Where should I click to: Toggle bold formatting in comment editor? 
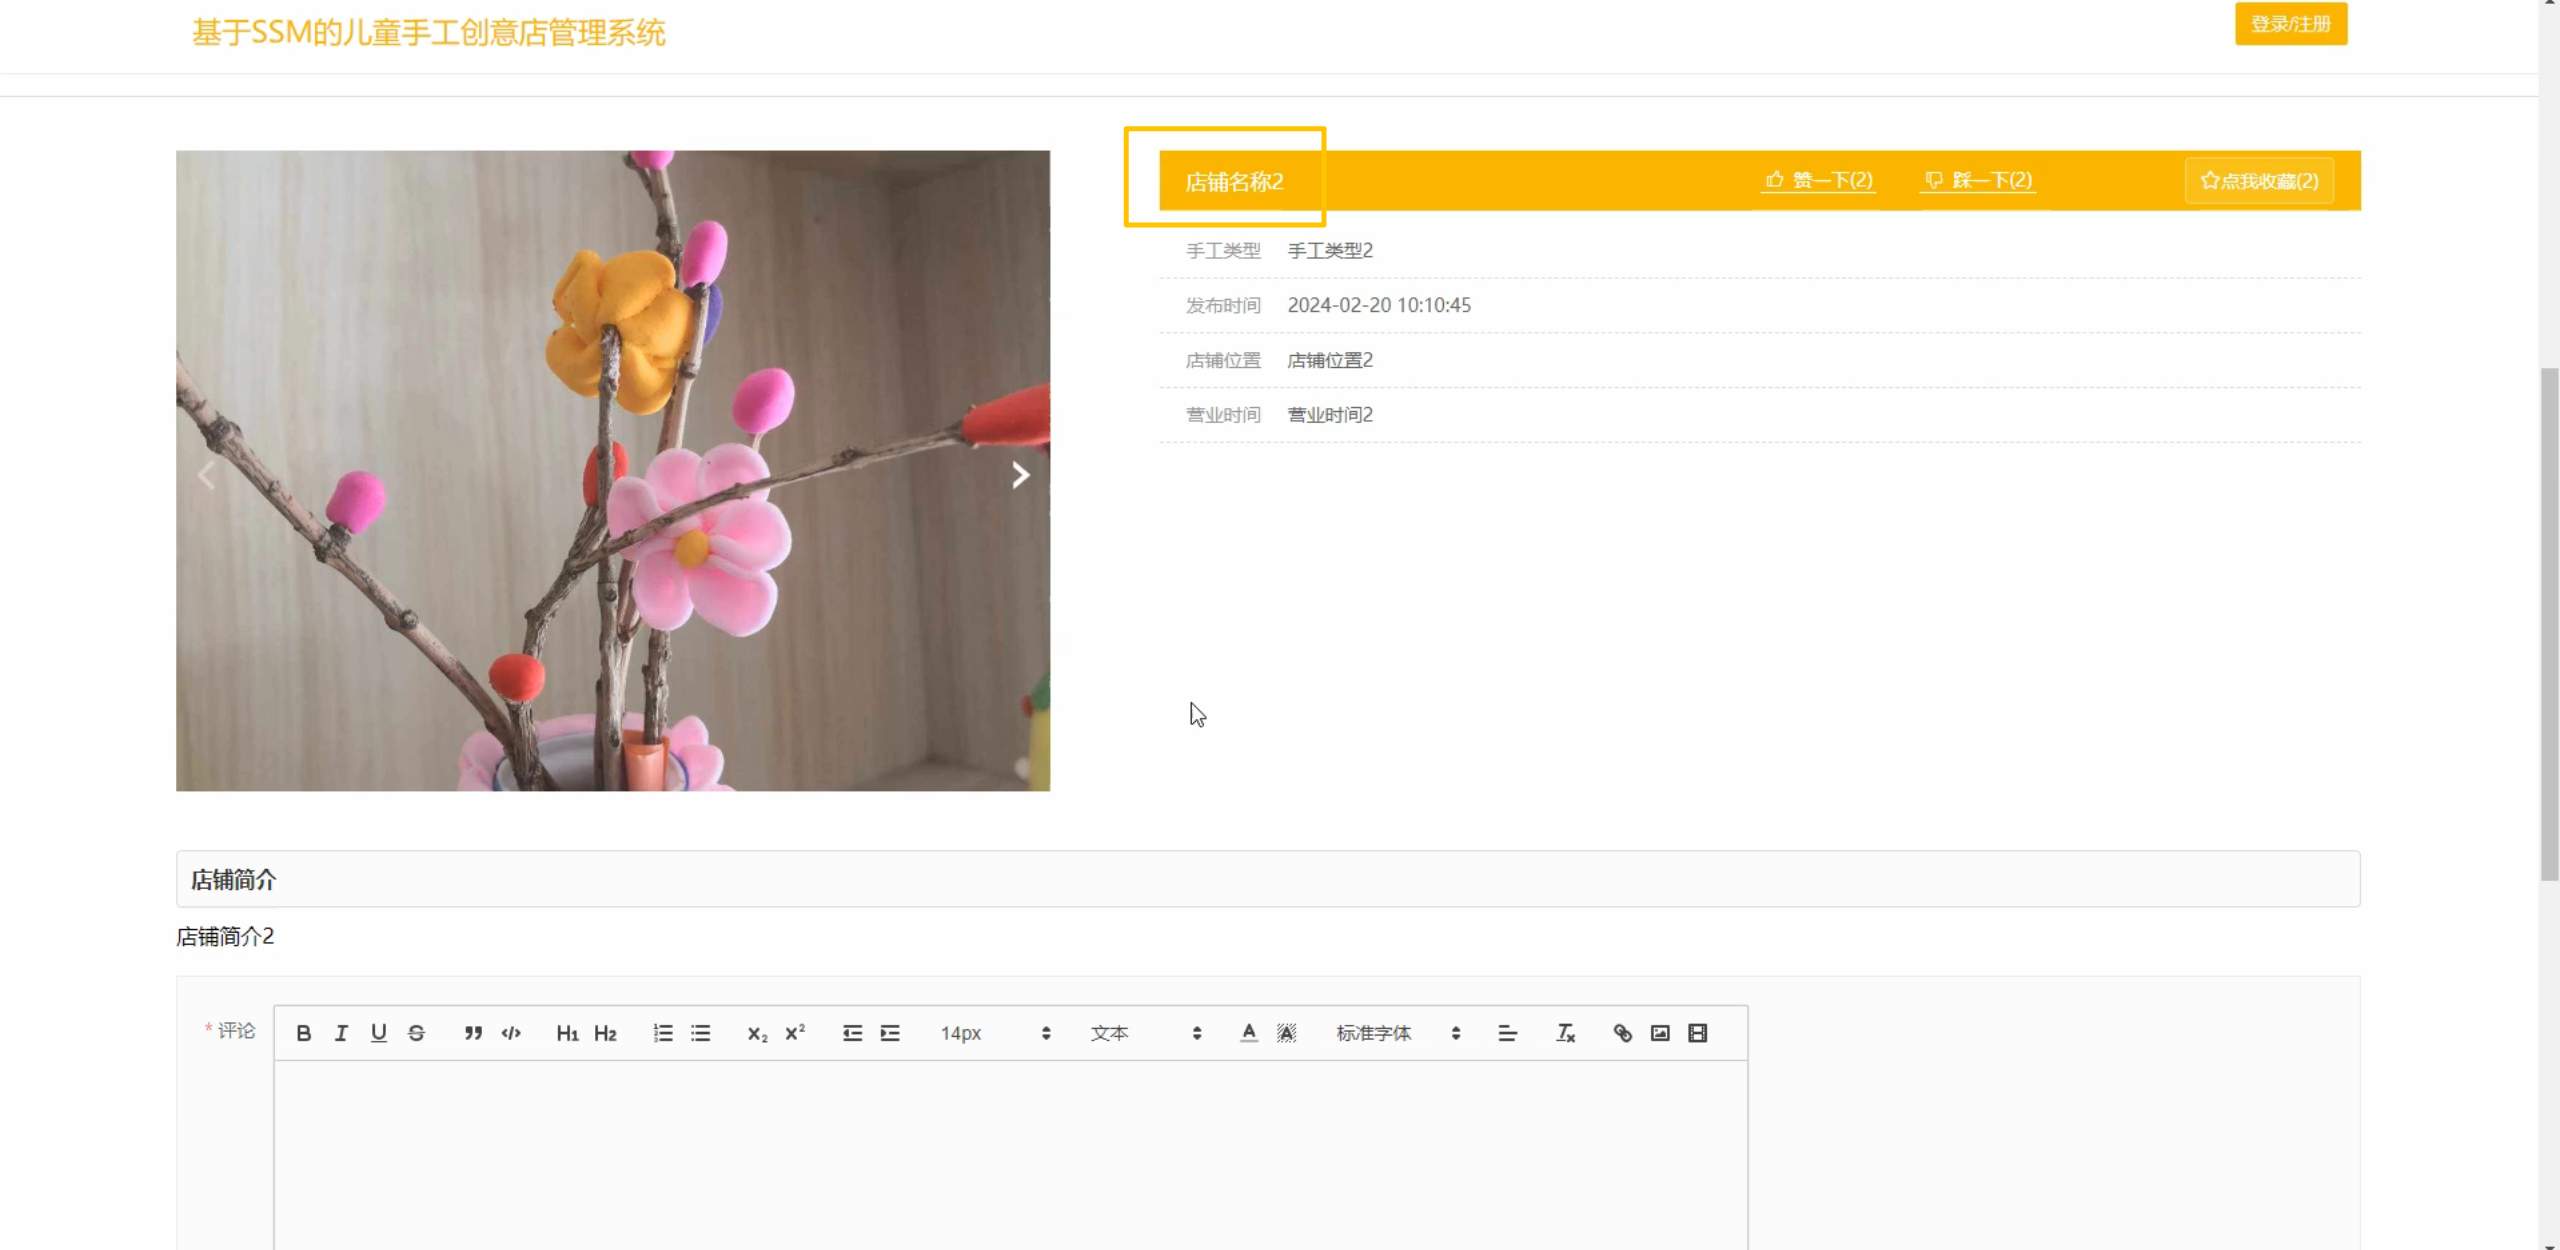(304, 1033)
